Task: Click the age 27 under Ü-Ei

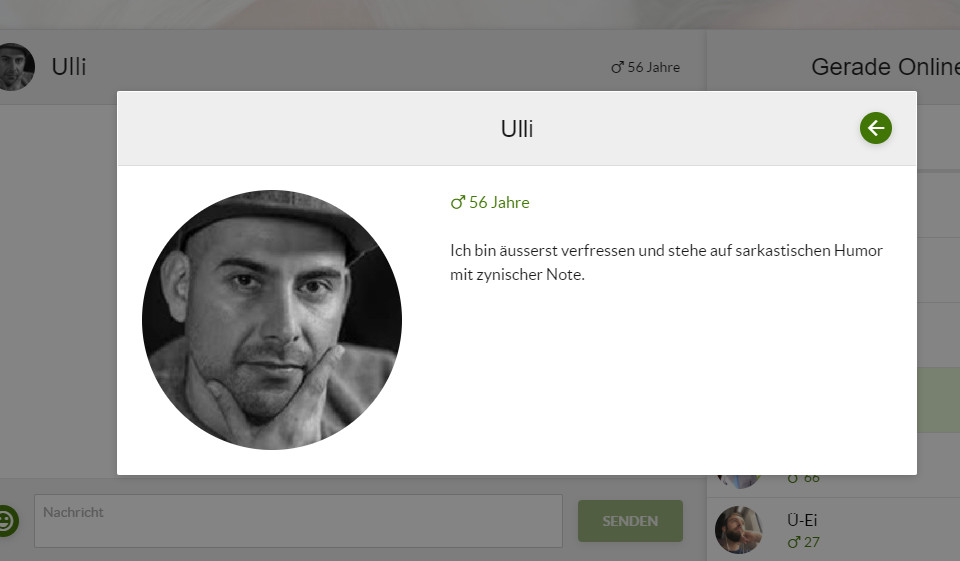Action: [811, 542]
